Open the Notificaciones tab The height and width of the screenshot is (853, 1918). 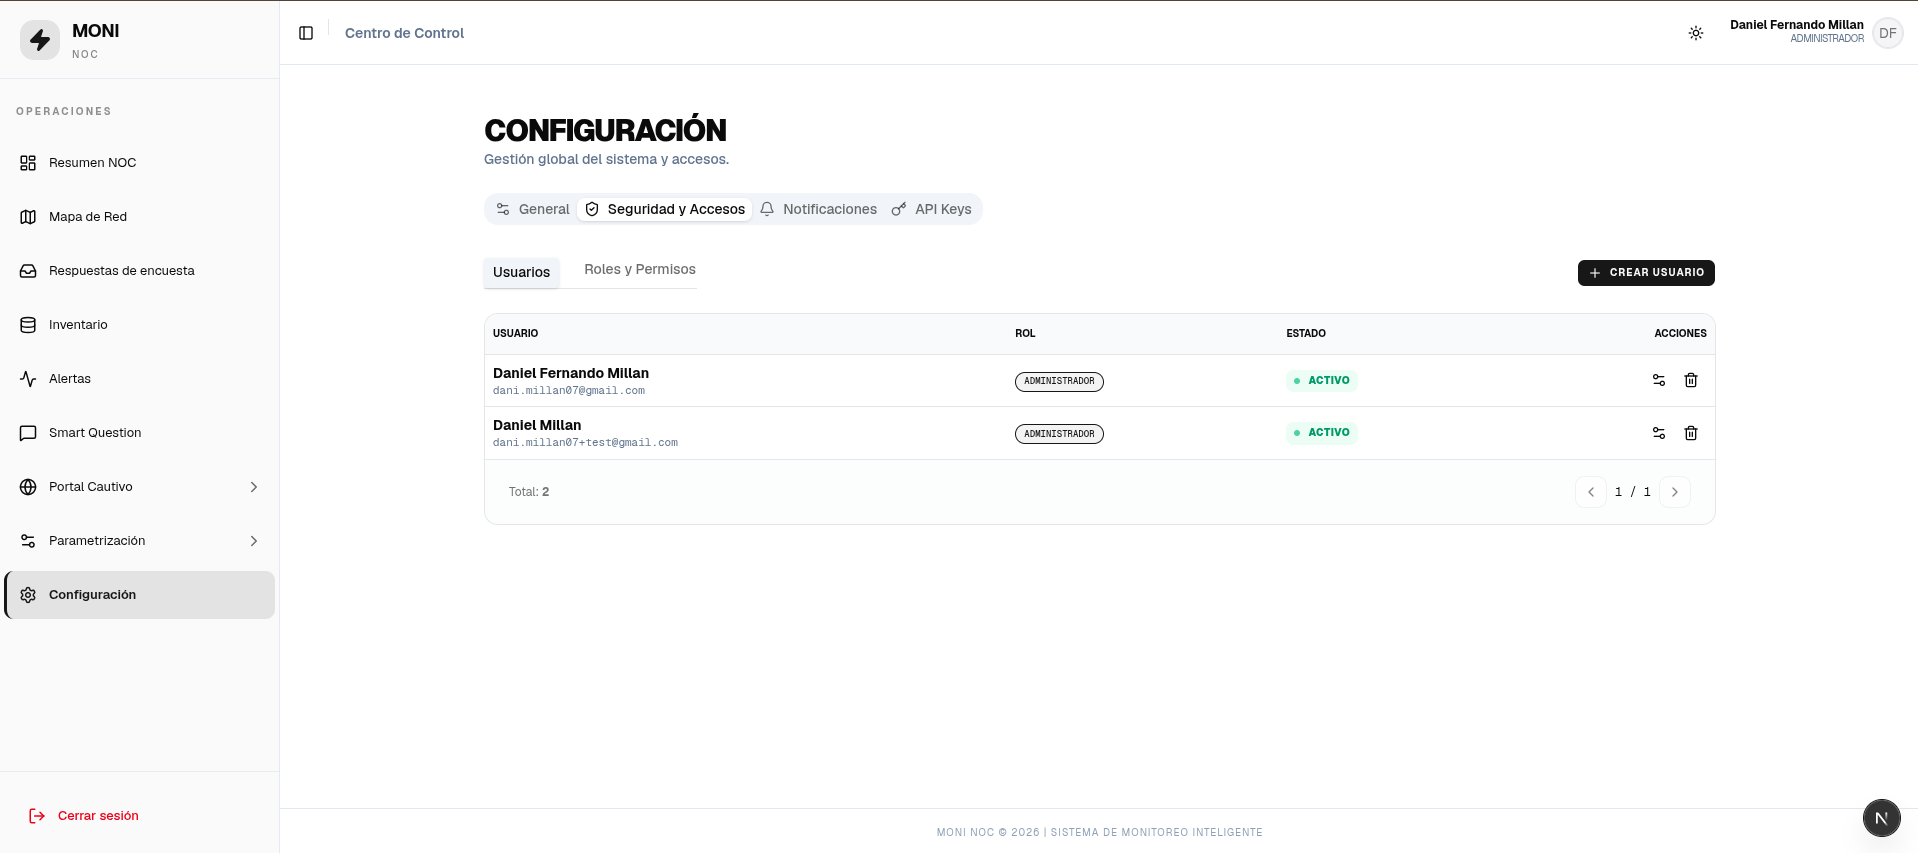coord(818,209)
